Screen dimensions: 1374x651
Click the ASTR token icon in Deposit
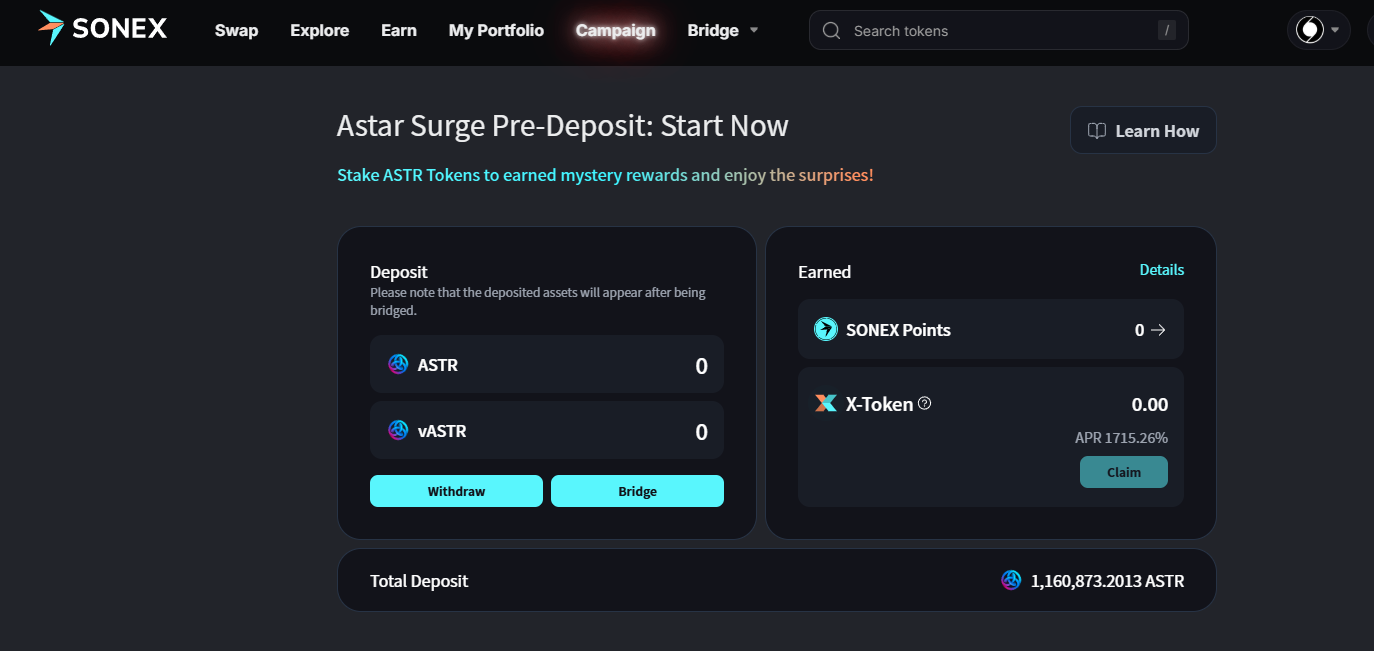pyautogui.click(x=398, y=365)
